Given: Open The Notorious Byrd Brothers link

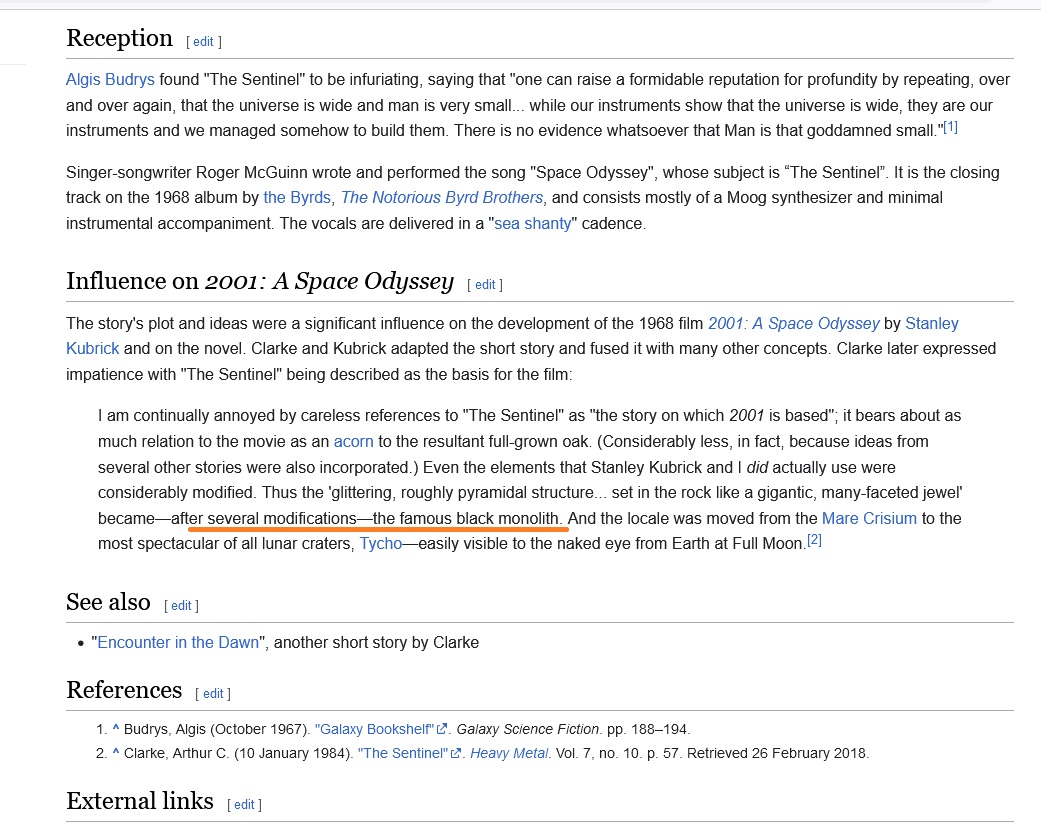Looking at the screenshot, I should click(441, 198).
